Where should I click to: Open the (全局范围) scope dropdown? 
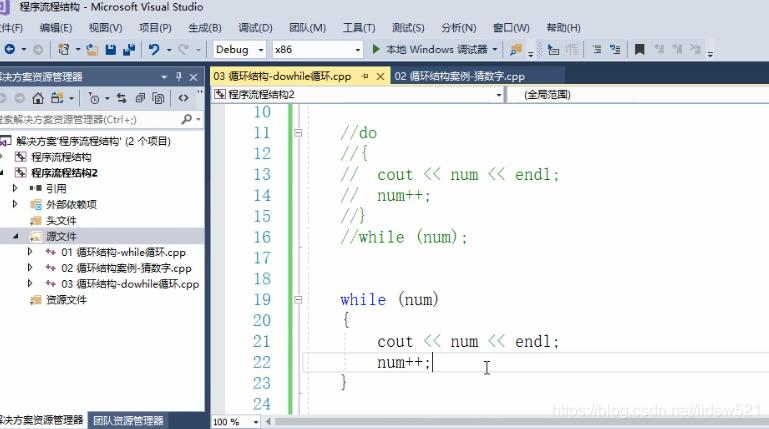(638, 95)
